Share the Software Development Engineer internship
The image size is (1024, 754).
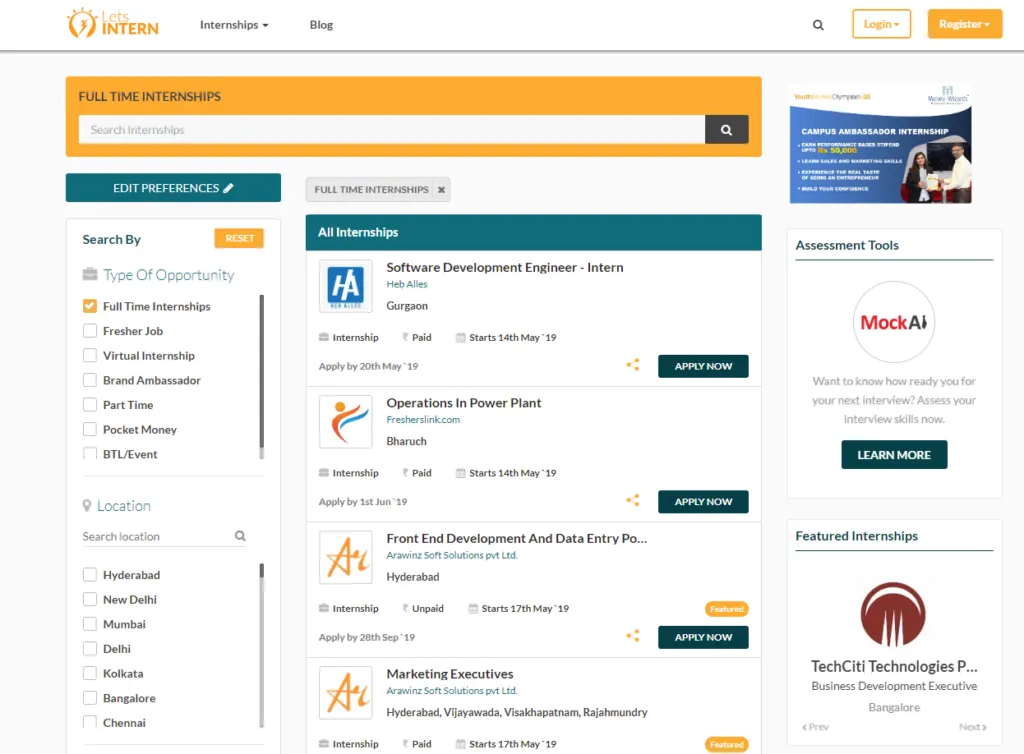(x=633, y=365)
